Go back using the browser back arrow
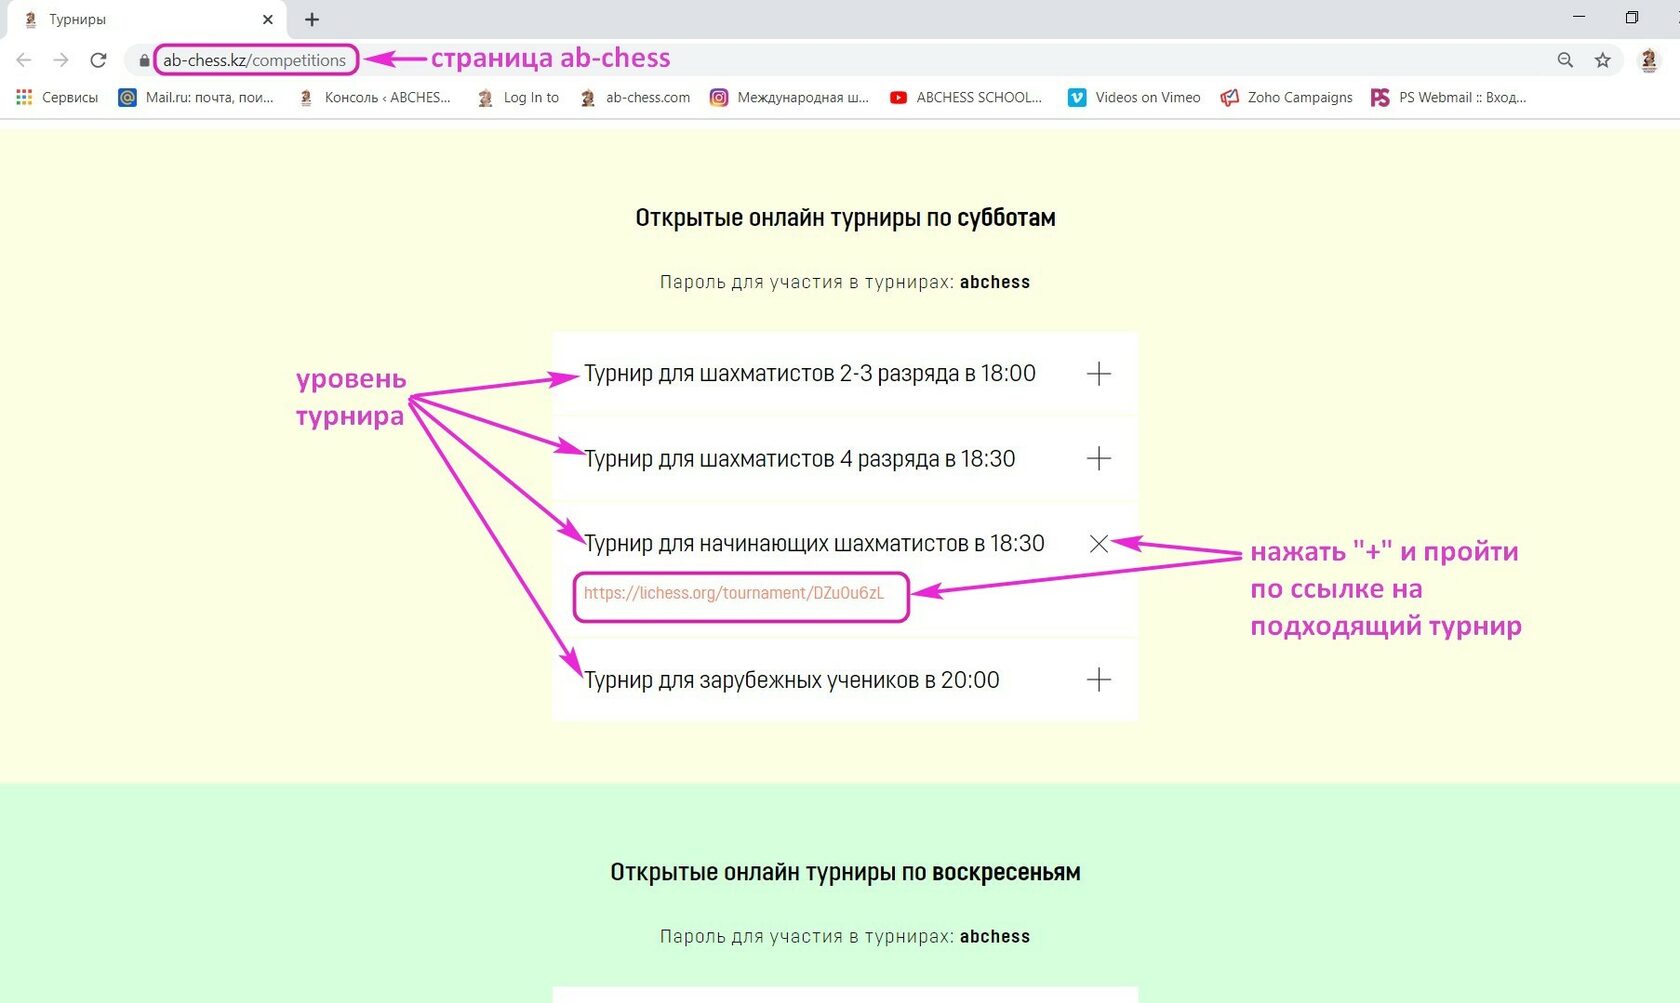The height and width of the screenshot is (1003, 1680). point(24,60)
